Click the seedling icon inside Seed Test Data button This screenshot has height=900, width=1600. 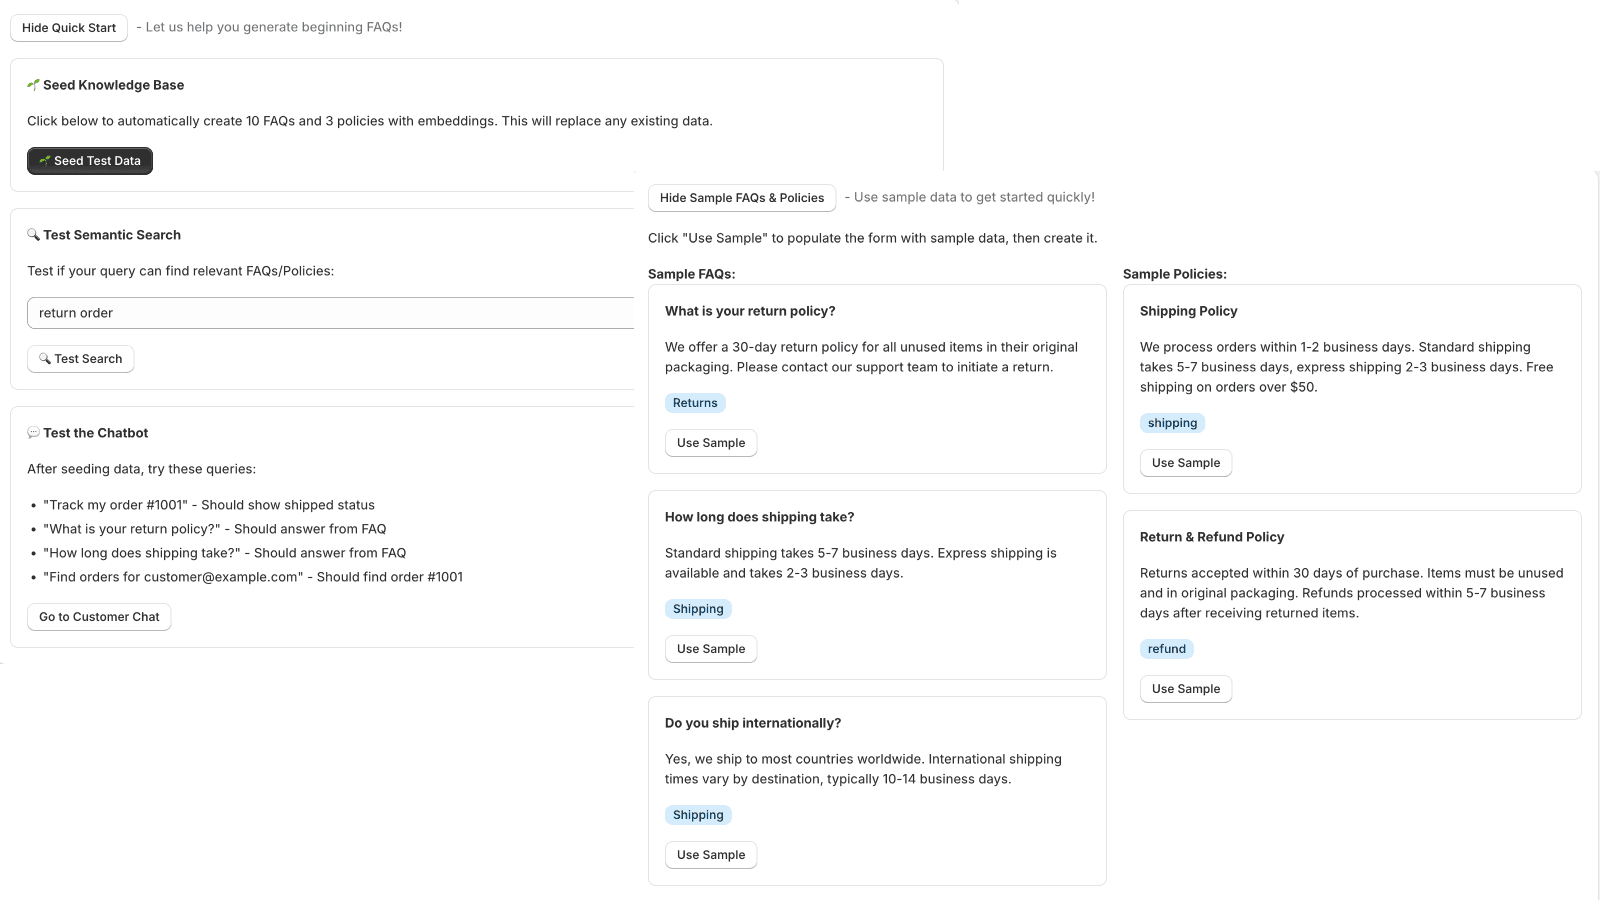44,160
